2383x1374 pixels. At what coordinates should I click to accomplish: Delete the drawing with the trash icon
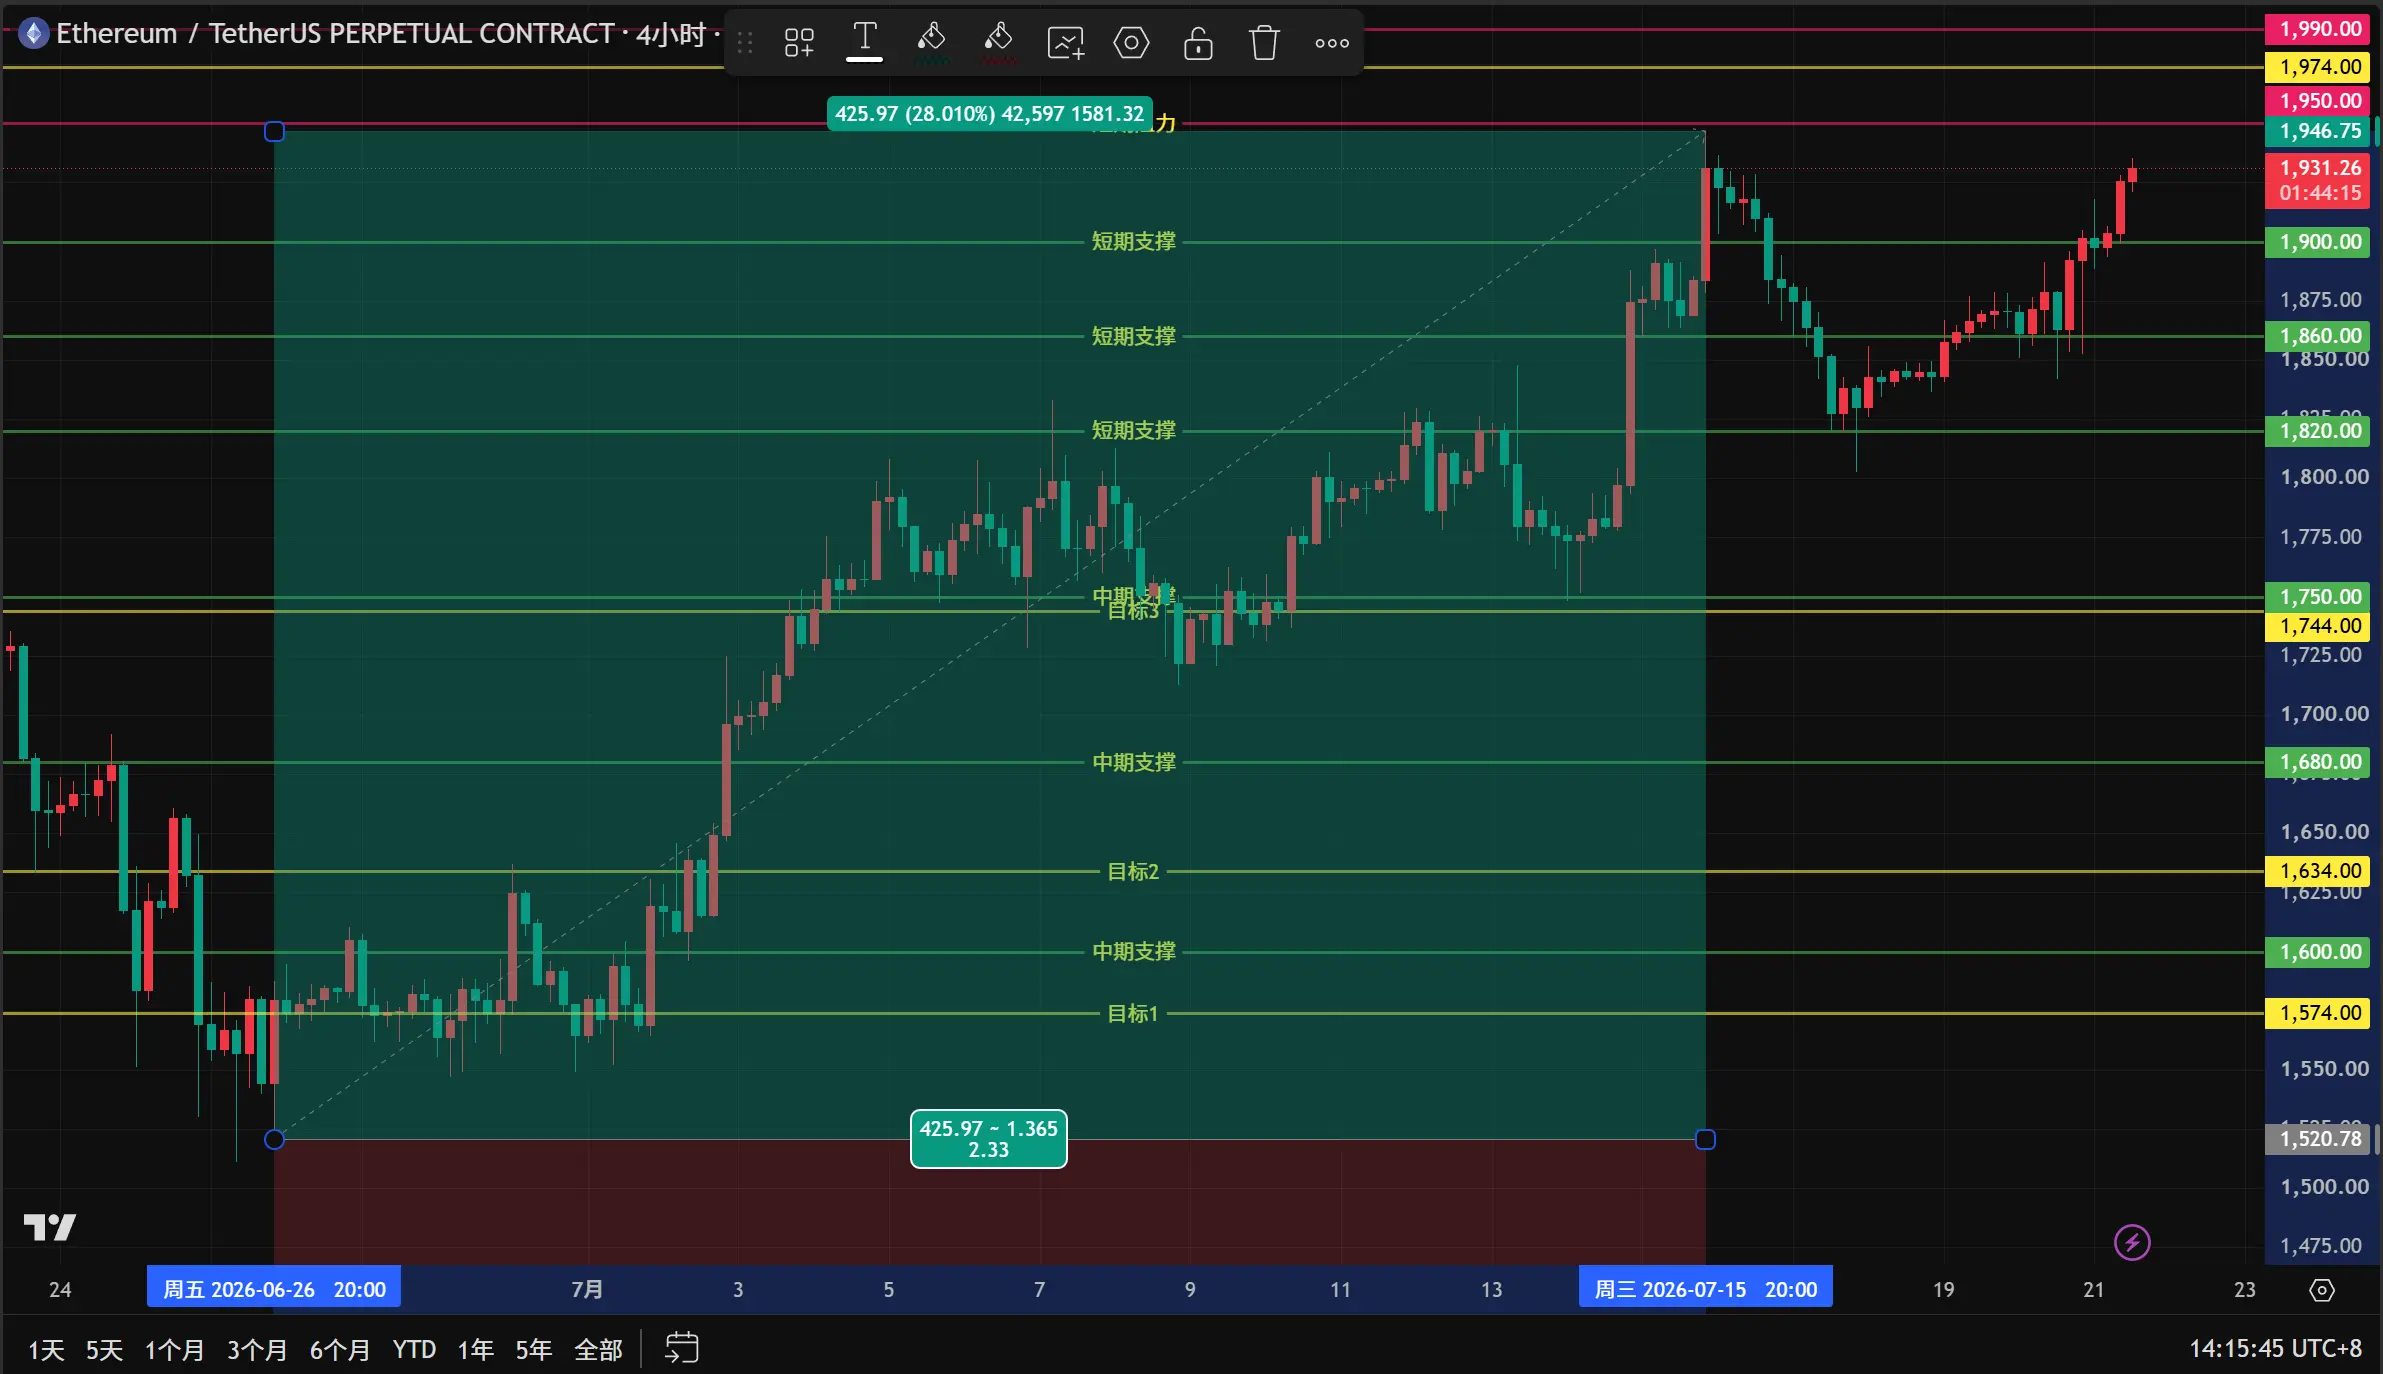(x=1264, y=43)
